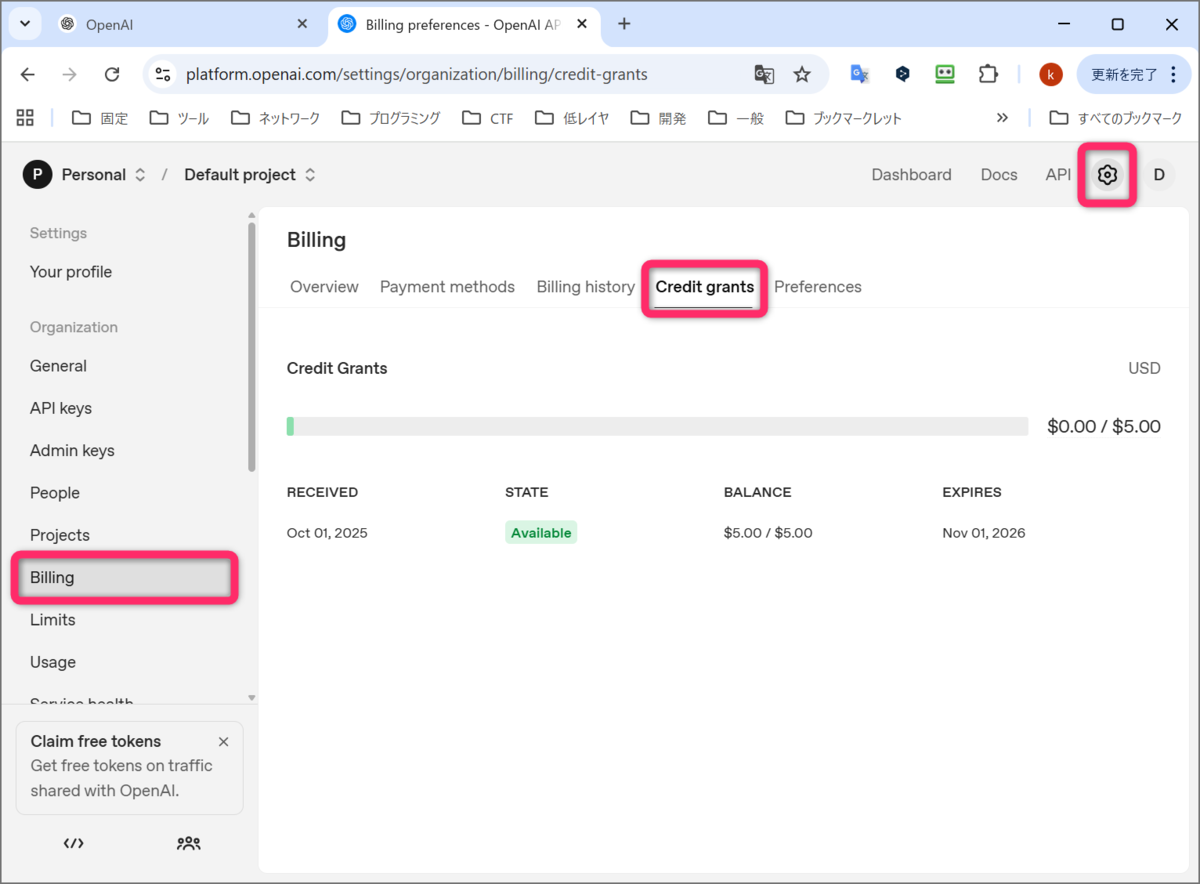Reload the page with refresh icon

click(112, 74)
